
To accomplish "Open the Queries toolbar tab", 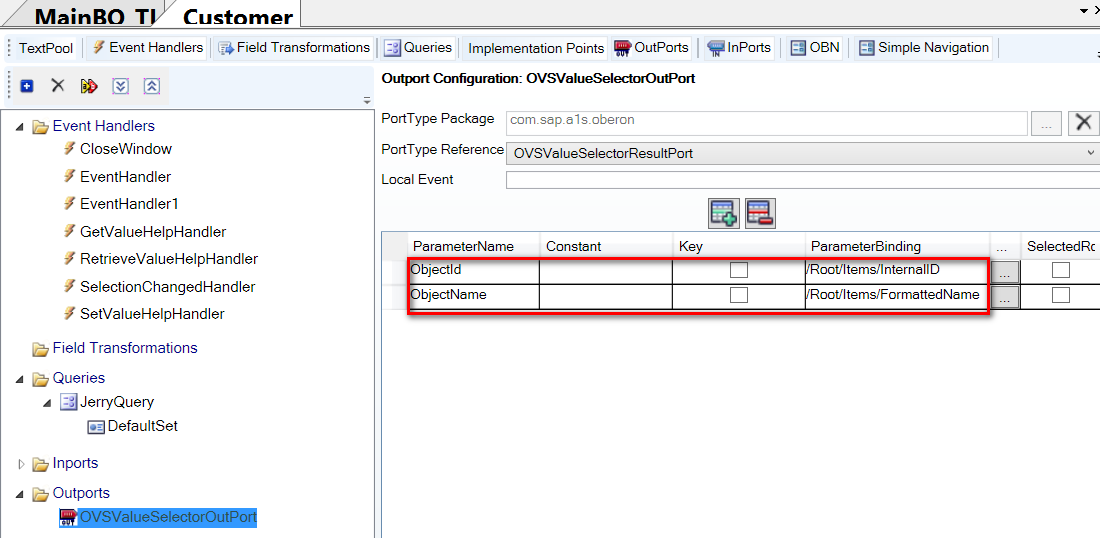I will click(418, 48).
